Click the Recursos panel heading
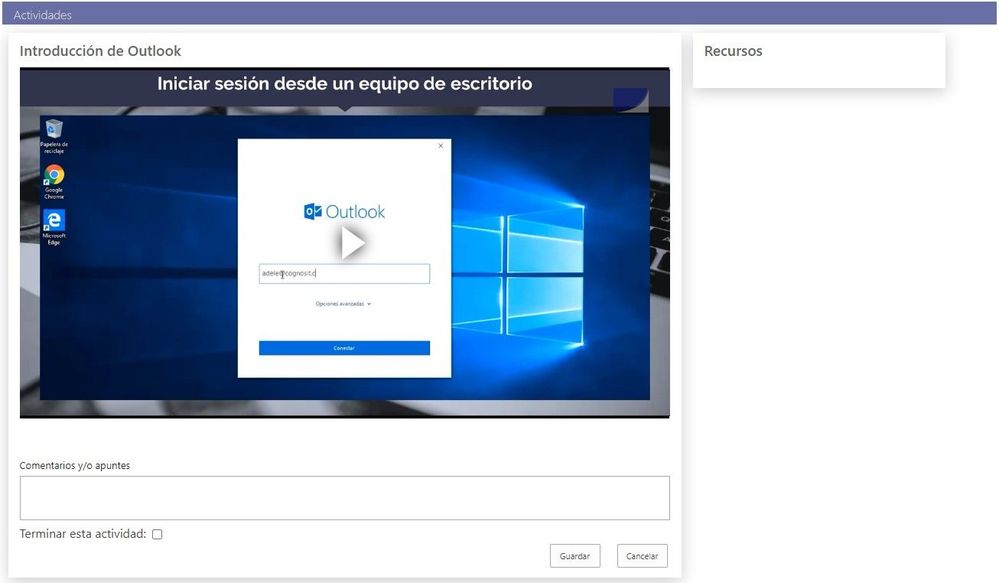 tap(733, 51)
